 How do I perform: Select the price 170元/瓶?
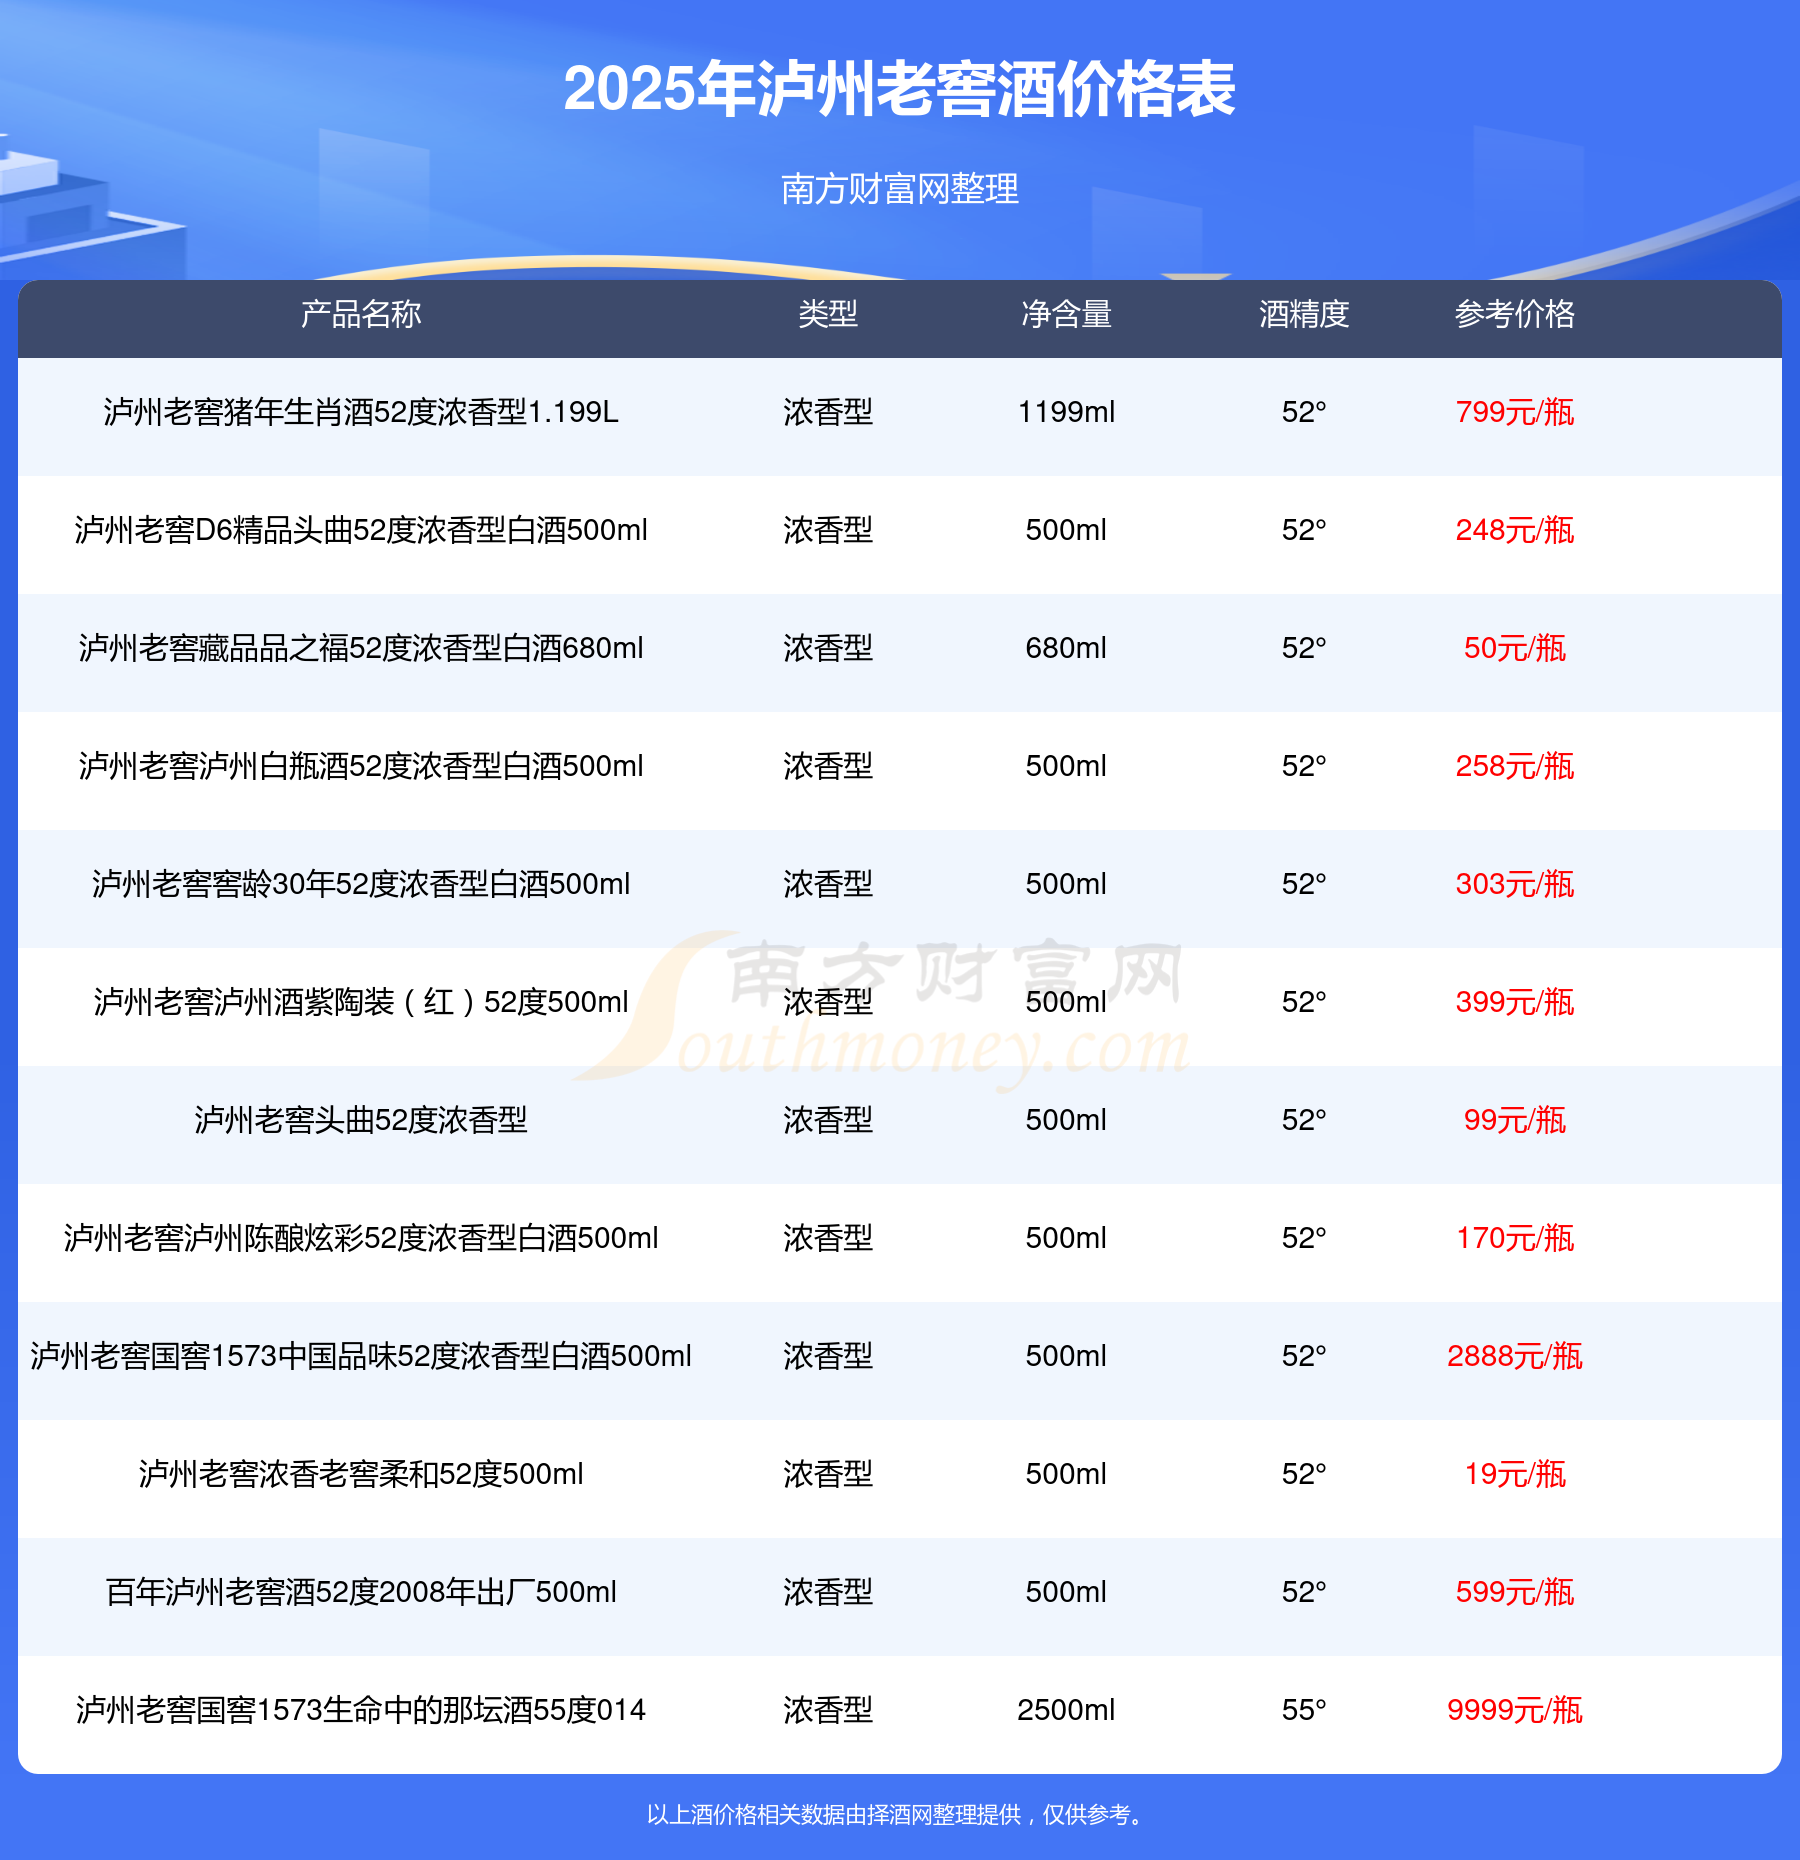(x=1515, y=1238)
